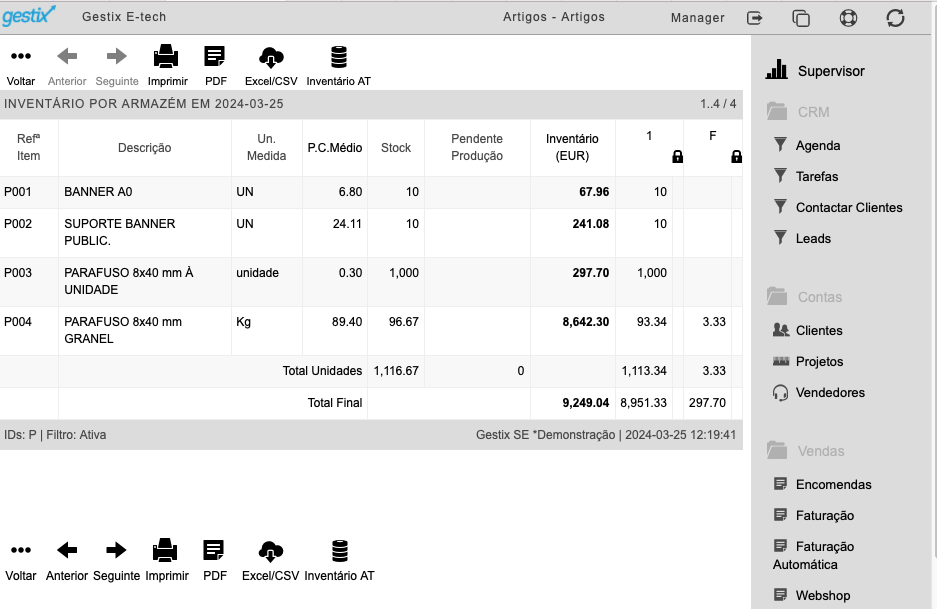Open Leads in the sidebar
Screen dimensions: 937x609
(x=813, y=238)
